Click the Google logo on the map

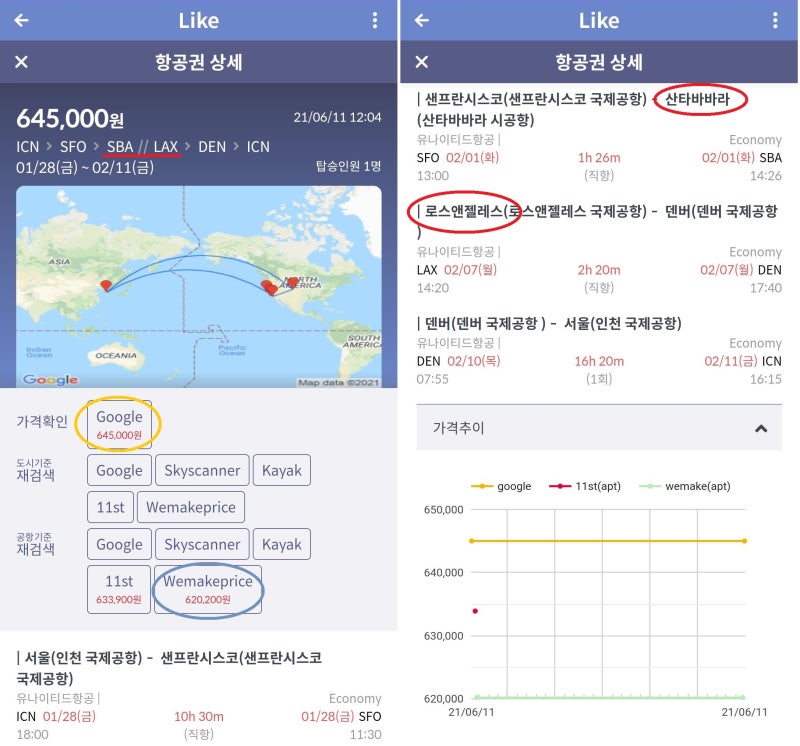50,379
